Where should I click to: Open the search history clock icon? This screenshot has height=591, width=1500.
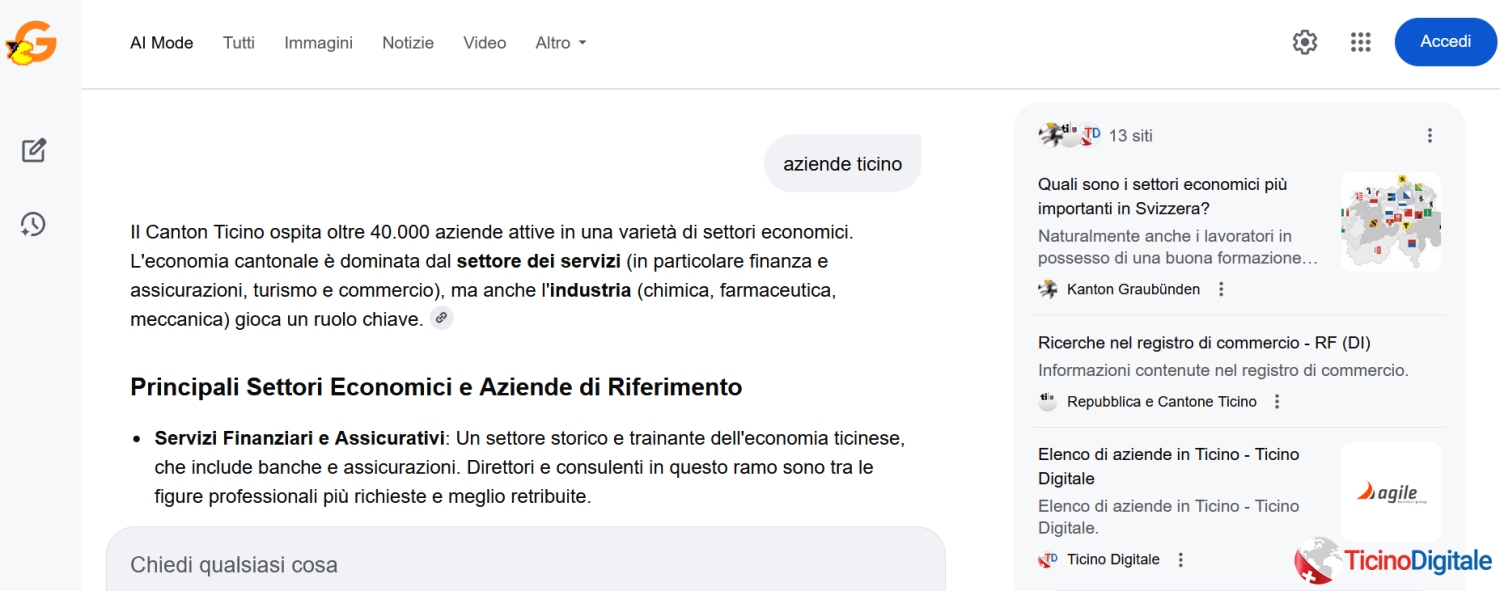[x=33, y=224]
